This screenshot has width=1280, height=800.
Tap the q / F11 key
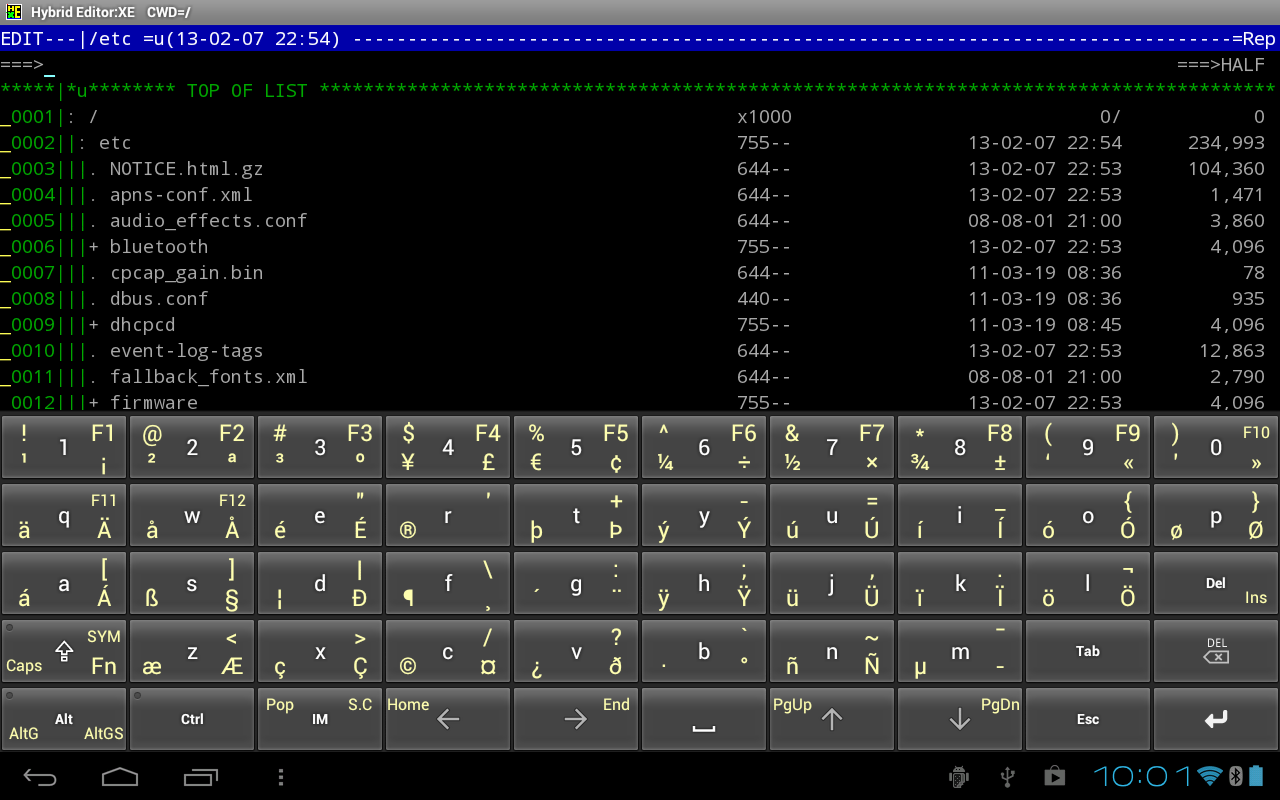[64, 515]
